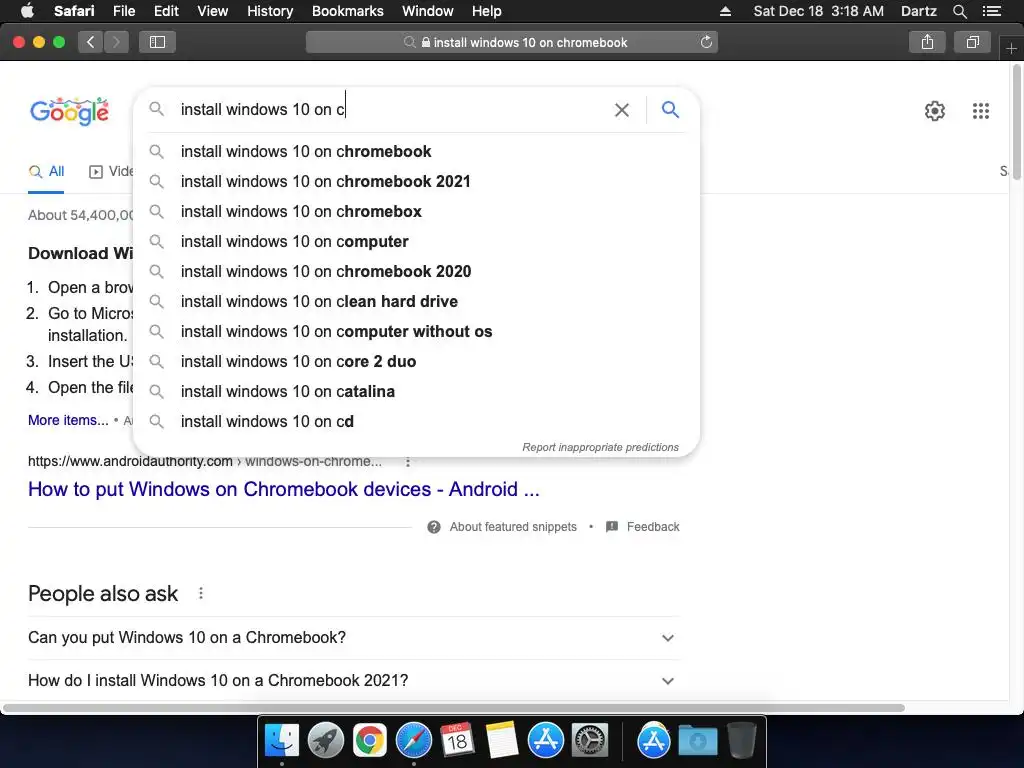Reload the page with the refresh icon
1024x768 pixels.
[706, 42]
